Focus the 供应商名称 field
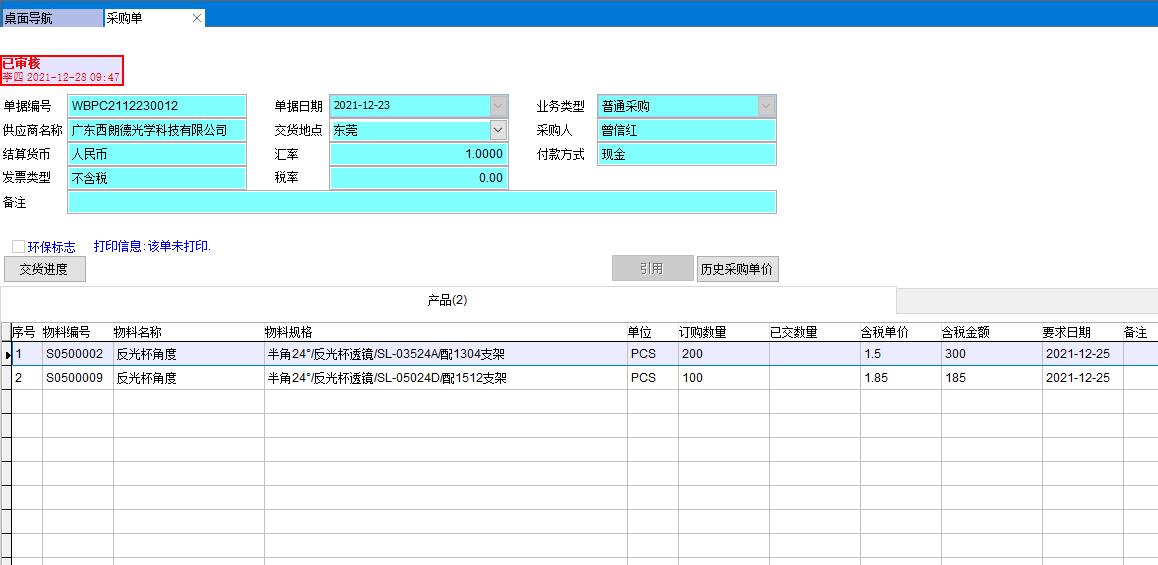The width and height of the screenshot is (1158, 565). (x=157, y=130)
